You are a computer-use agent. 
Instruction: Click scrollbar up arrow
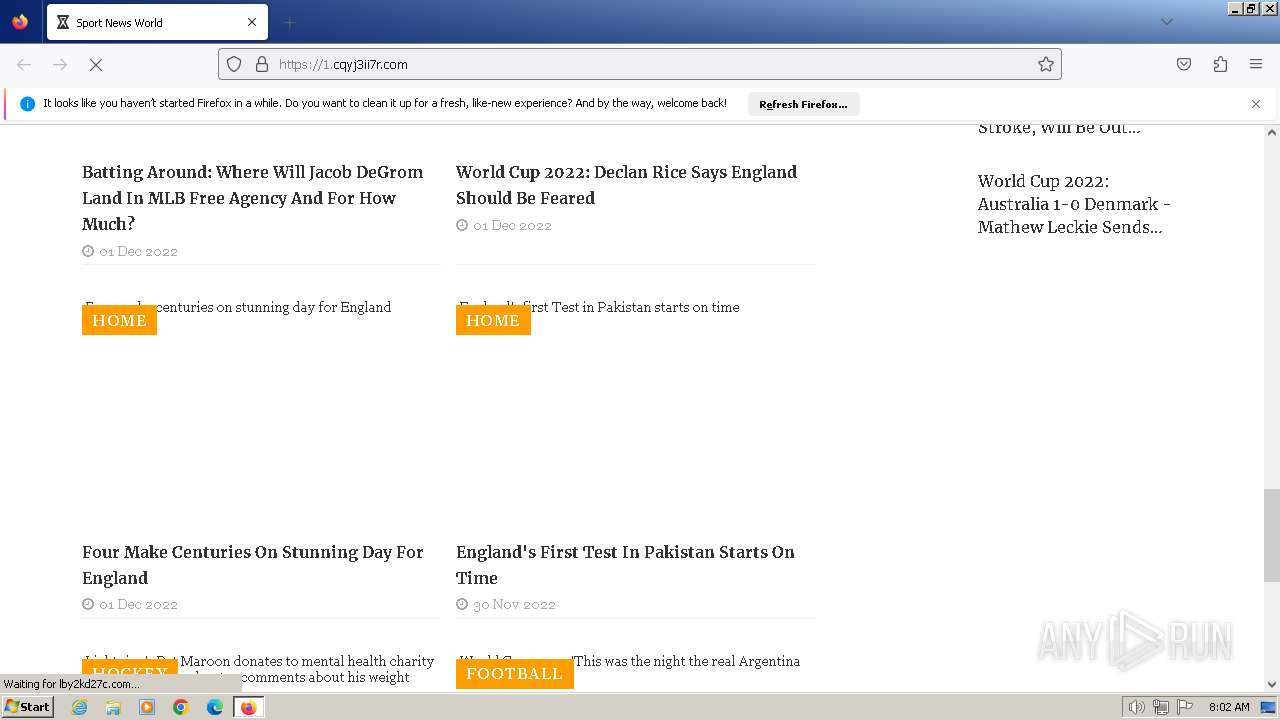tap(1272, 132)
